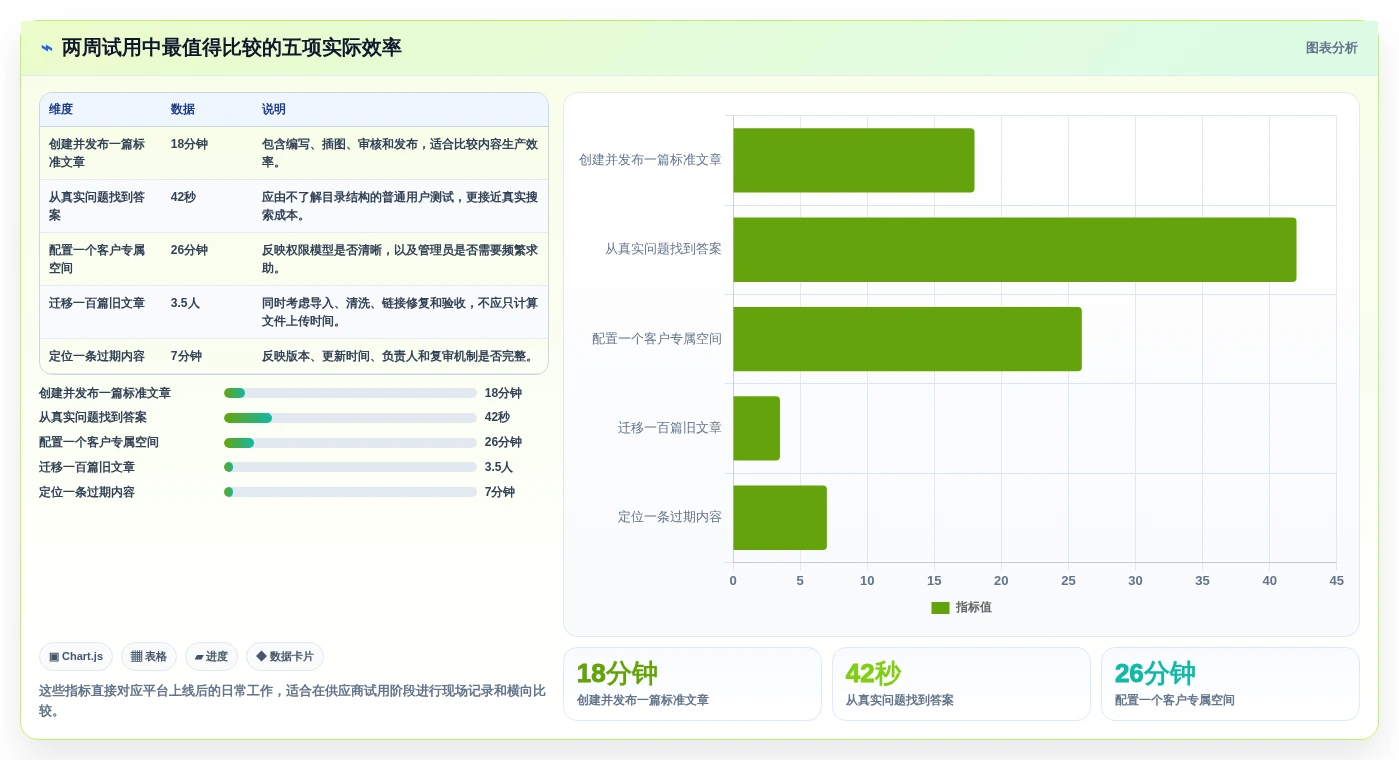Click the 定位一条过期内容 chart bar

pyautogui.click(x=780, y=517)
